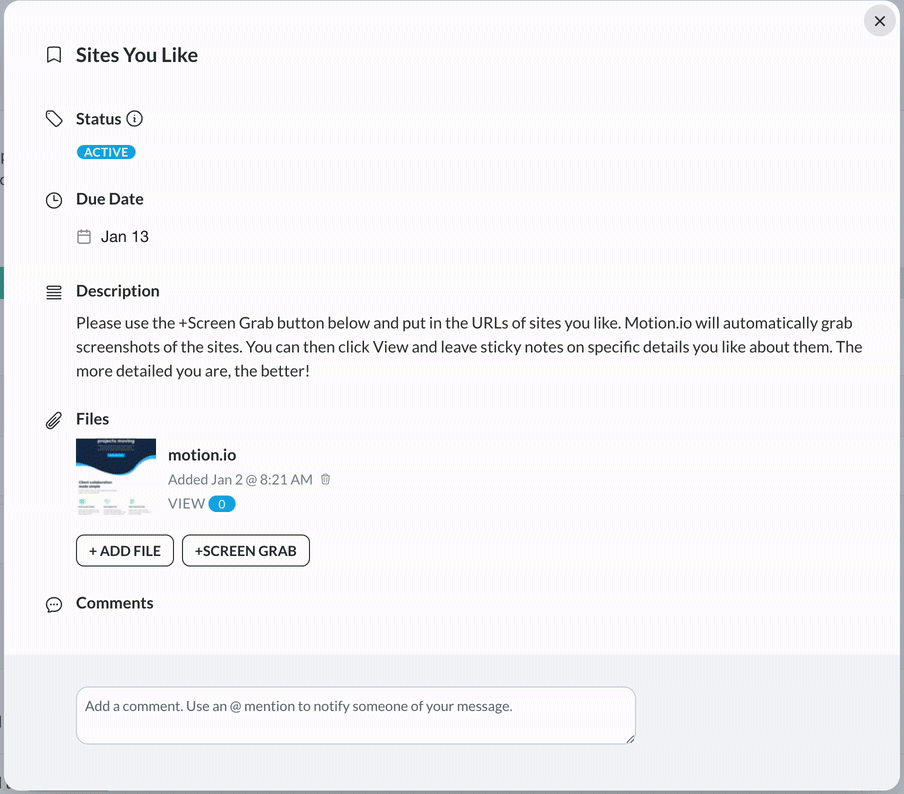
Task: Focus the Add a comment input field
Action: coord(356,716)
